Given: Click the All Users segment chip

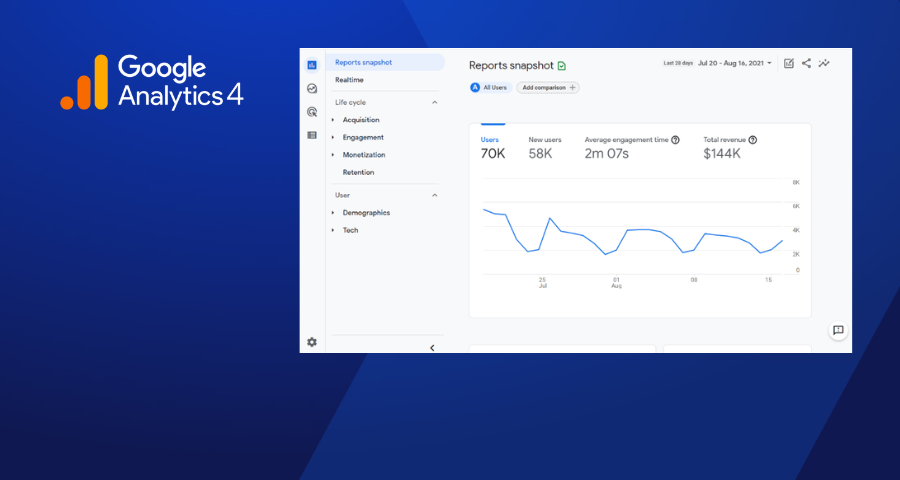Looking at the screenshot, I should pyautogui.click(x=491, y=88).
